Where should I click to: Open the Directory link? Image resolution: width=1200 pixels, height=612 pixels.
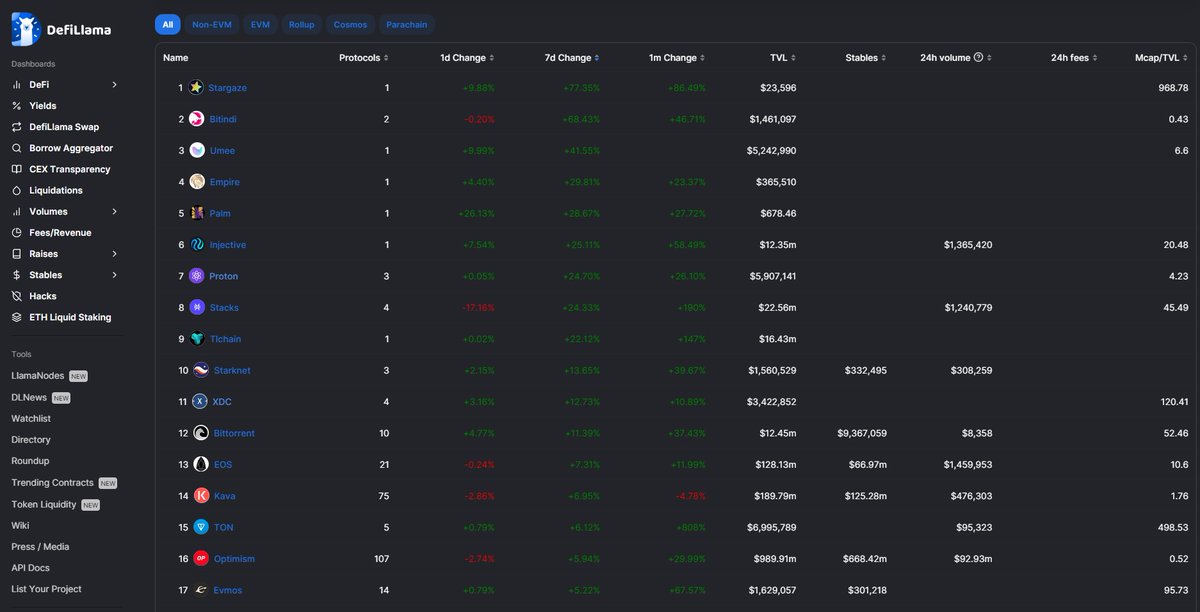tap(31, 440)
